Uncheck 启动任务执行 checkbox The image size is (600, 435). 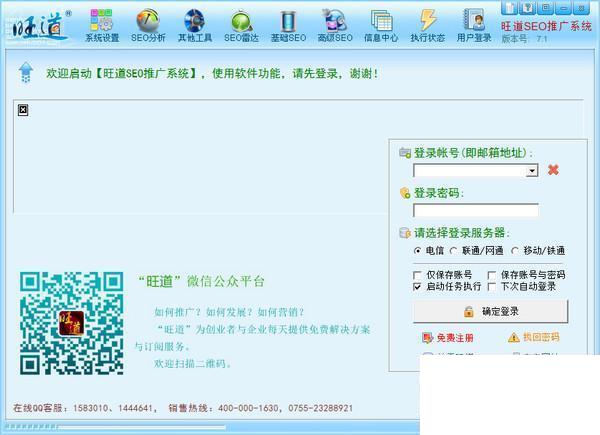tap(417, 287)
